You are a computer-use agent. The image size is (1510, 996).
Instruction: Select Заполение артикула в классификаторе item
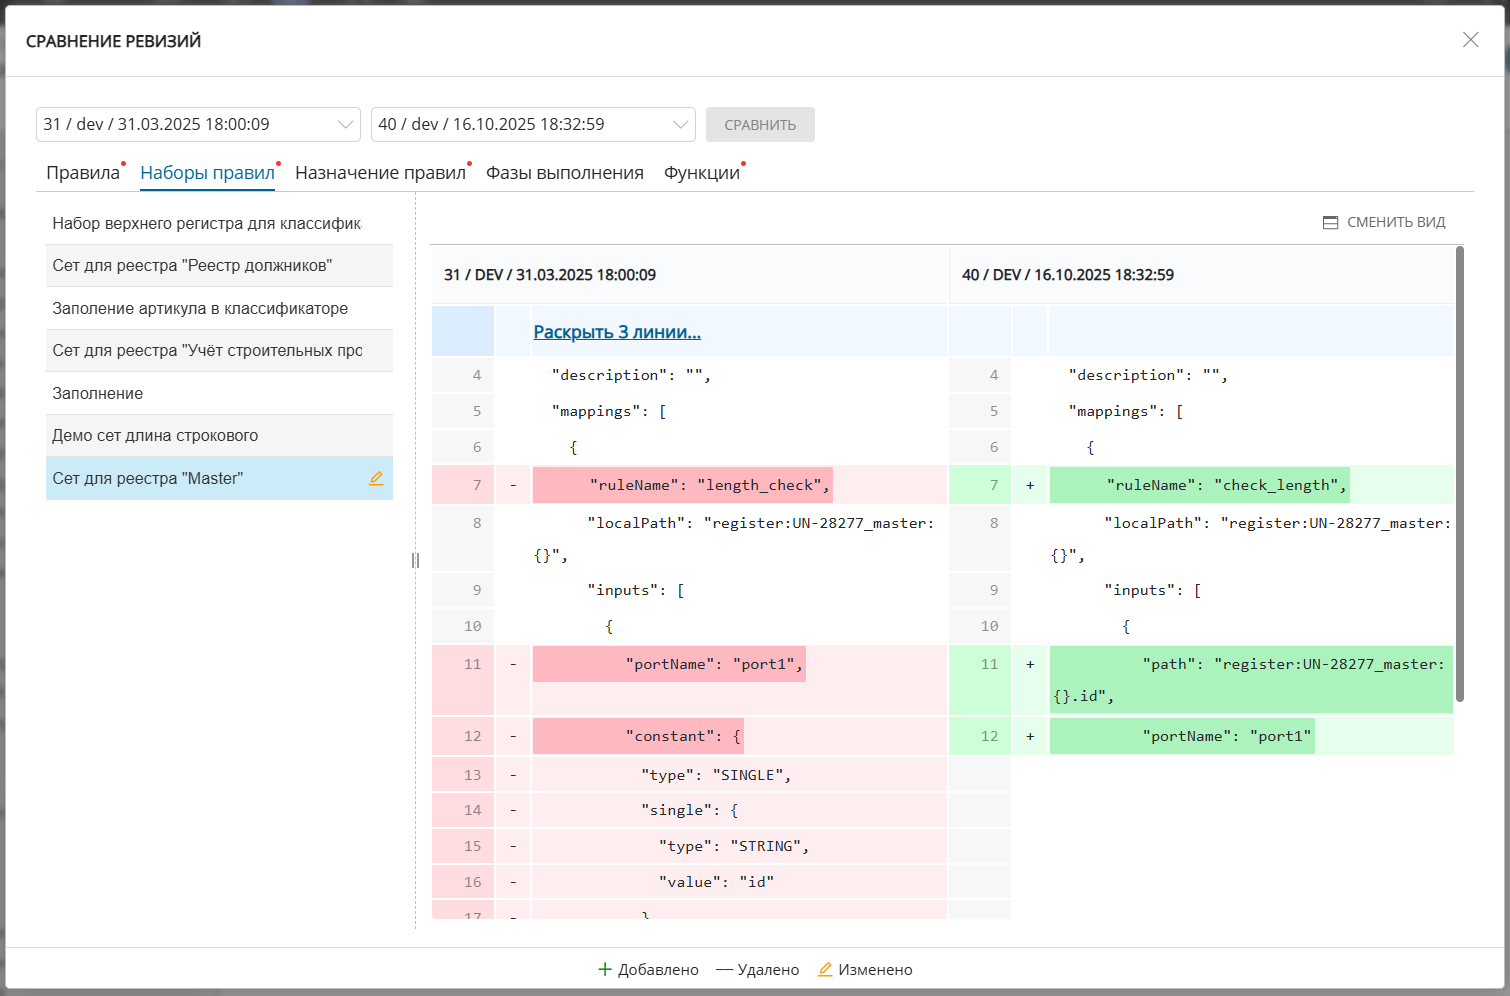(x=200, y=309)
